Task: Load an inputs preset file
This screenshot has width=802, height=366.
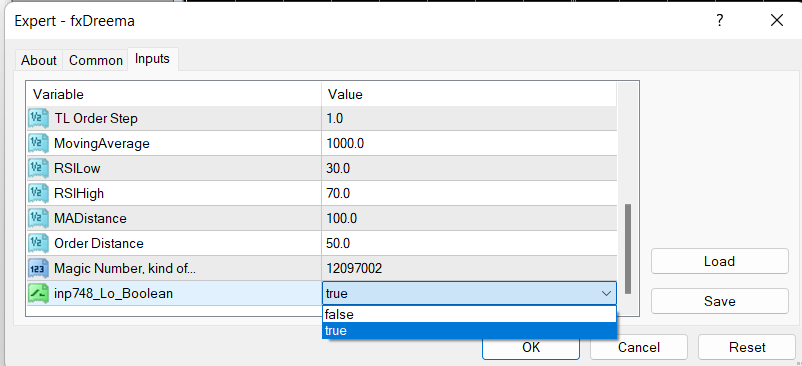Action: coord(720,261)
